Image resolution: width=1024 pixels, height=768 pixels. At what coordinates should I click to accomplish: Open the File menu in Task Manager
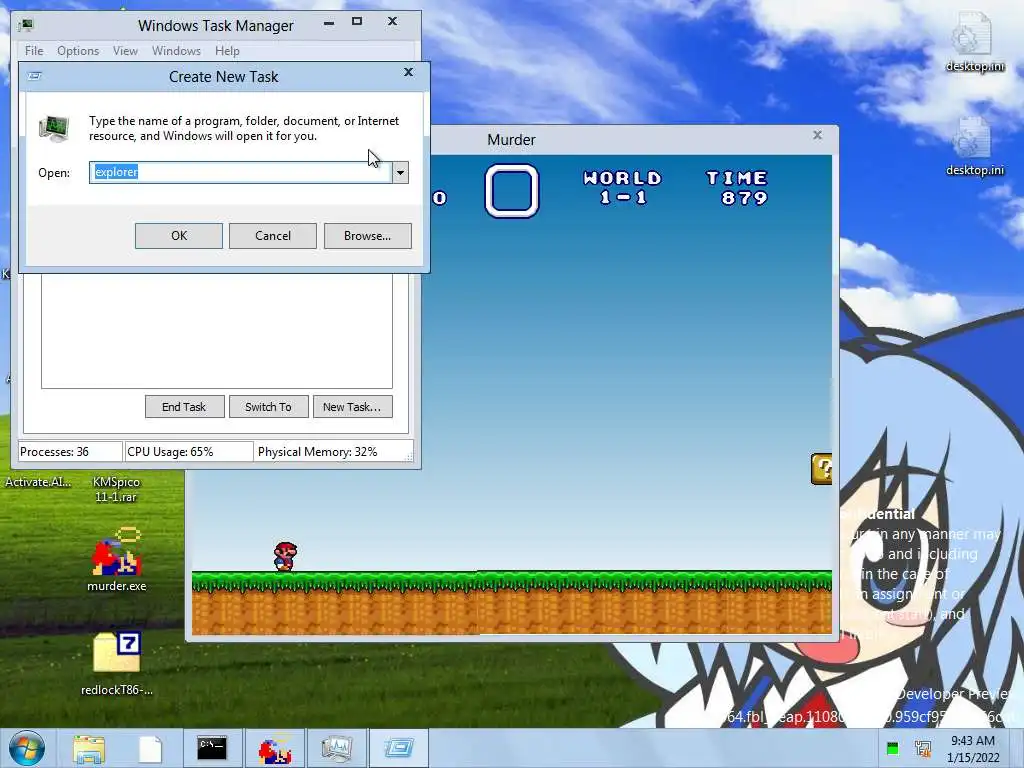pyautogui.click(x=34, y=51)
